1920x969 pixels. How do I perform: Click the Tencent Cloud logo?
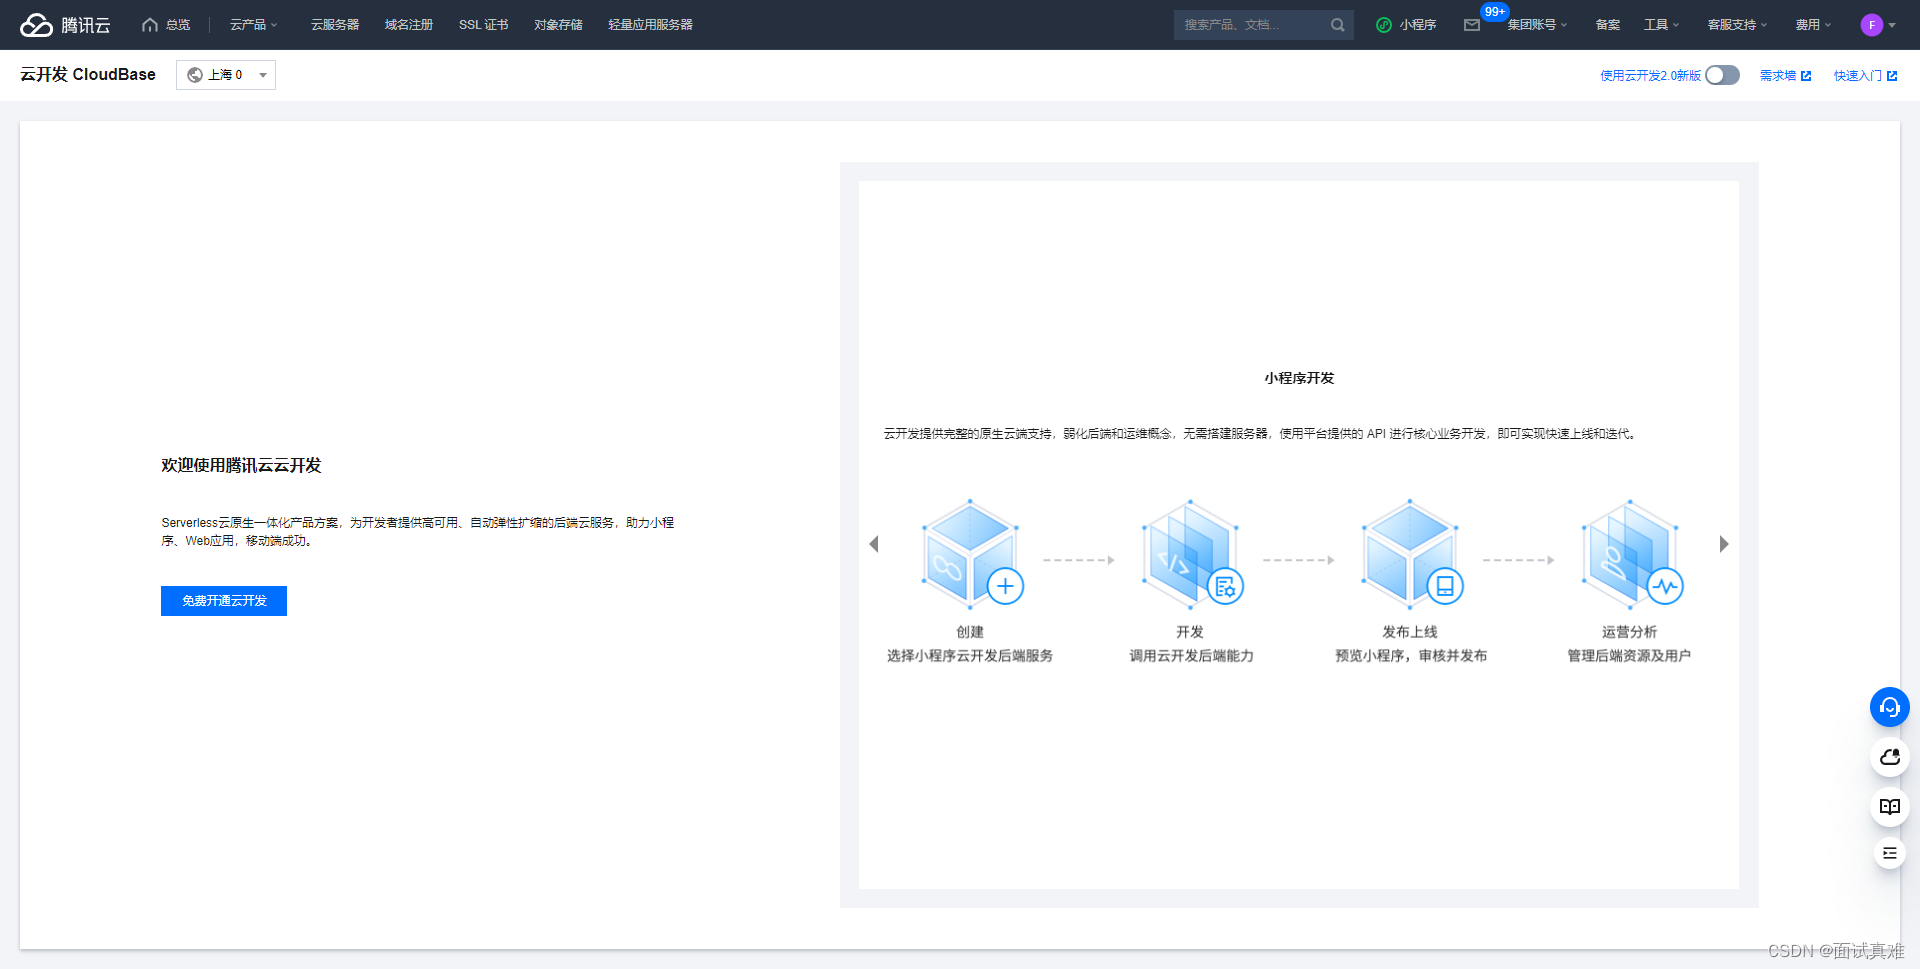point(65,25)
